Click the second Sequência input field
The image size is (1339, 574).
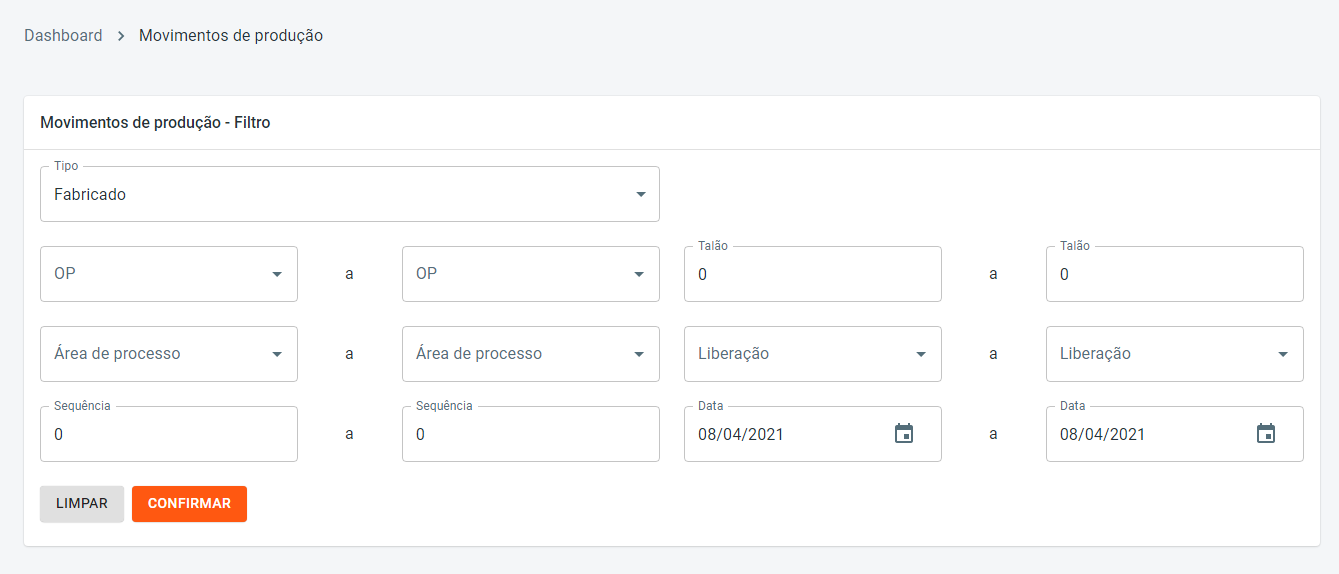click(x=530, y=434)
